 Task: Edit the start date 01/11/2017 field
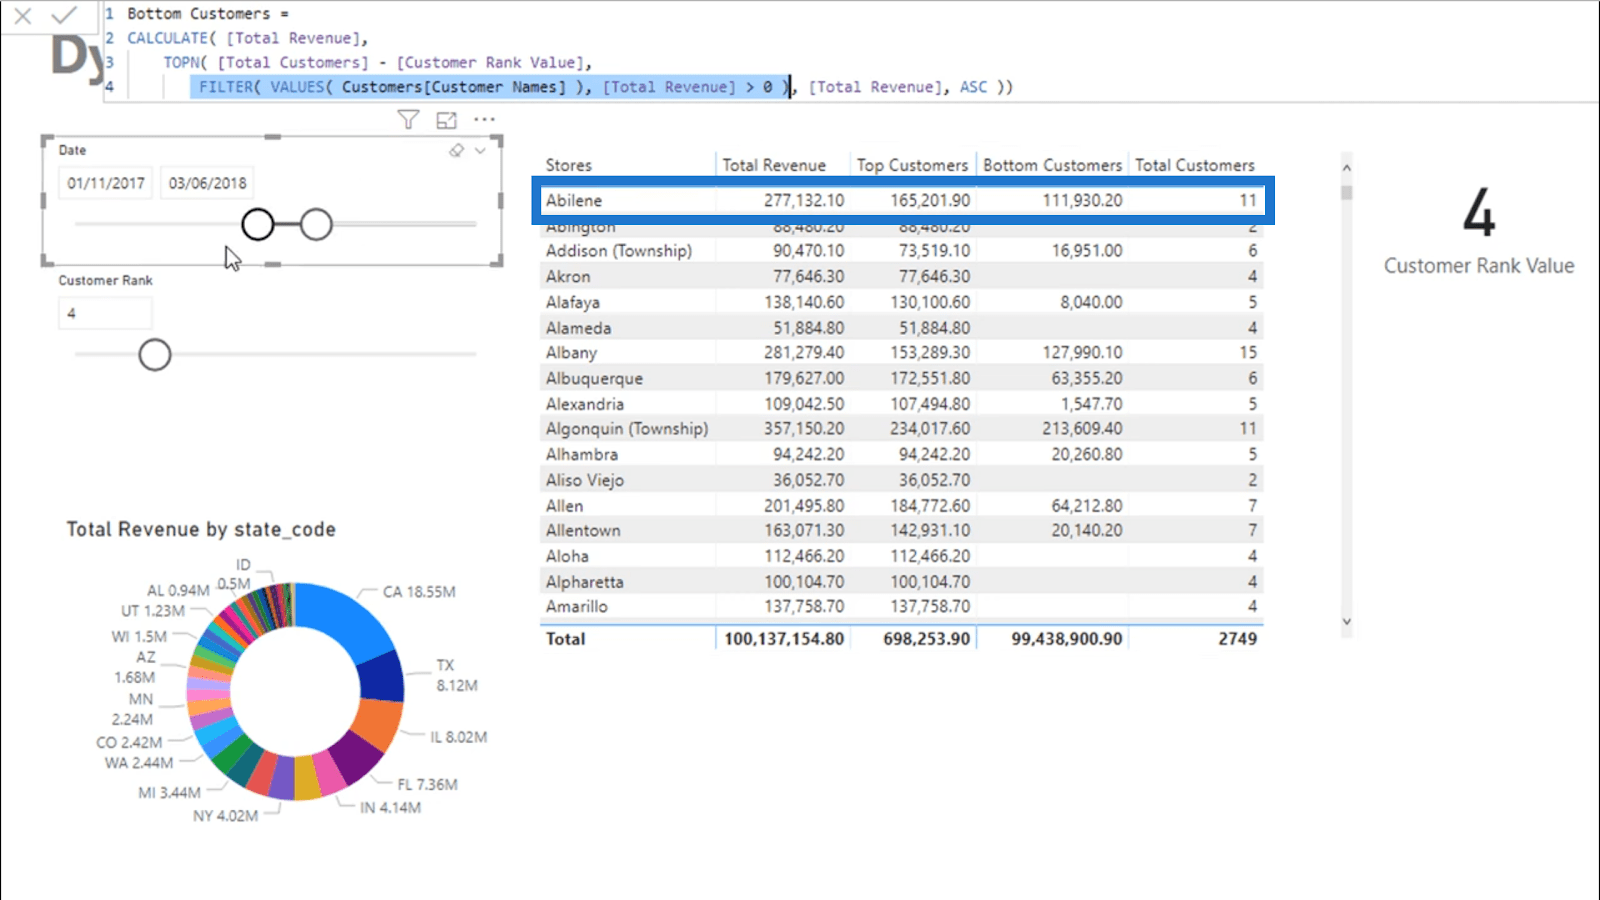(x=106, y=183)
